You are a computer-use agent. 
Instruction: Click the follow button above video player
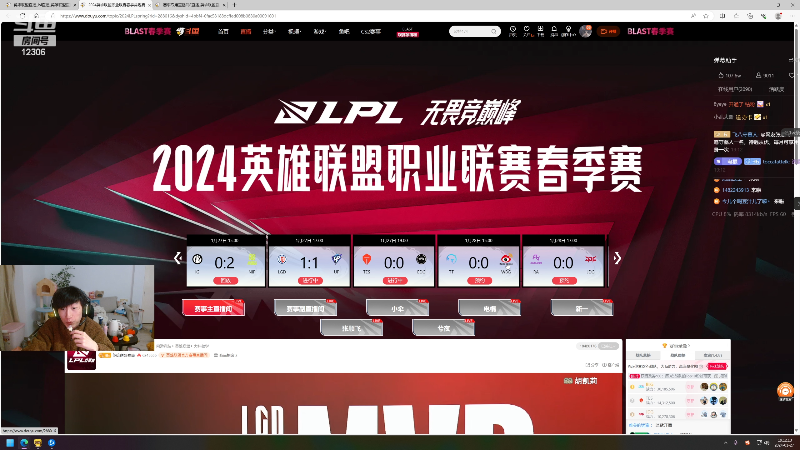point(608,346)
